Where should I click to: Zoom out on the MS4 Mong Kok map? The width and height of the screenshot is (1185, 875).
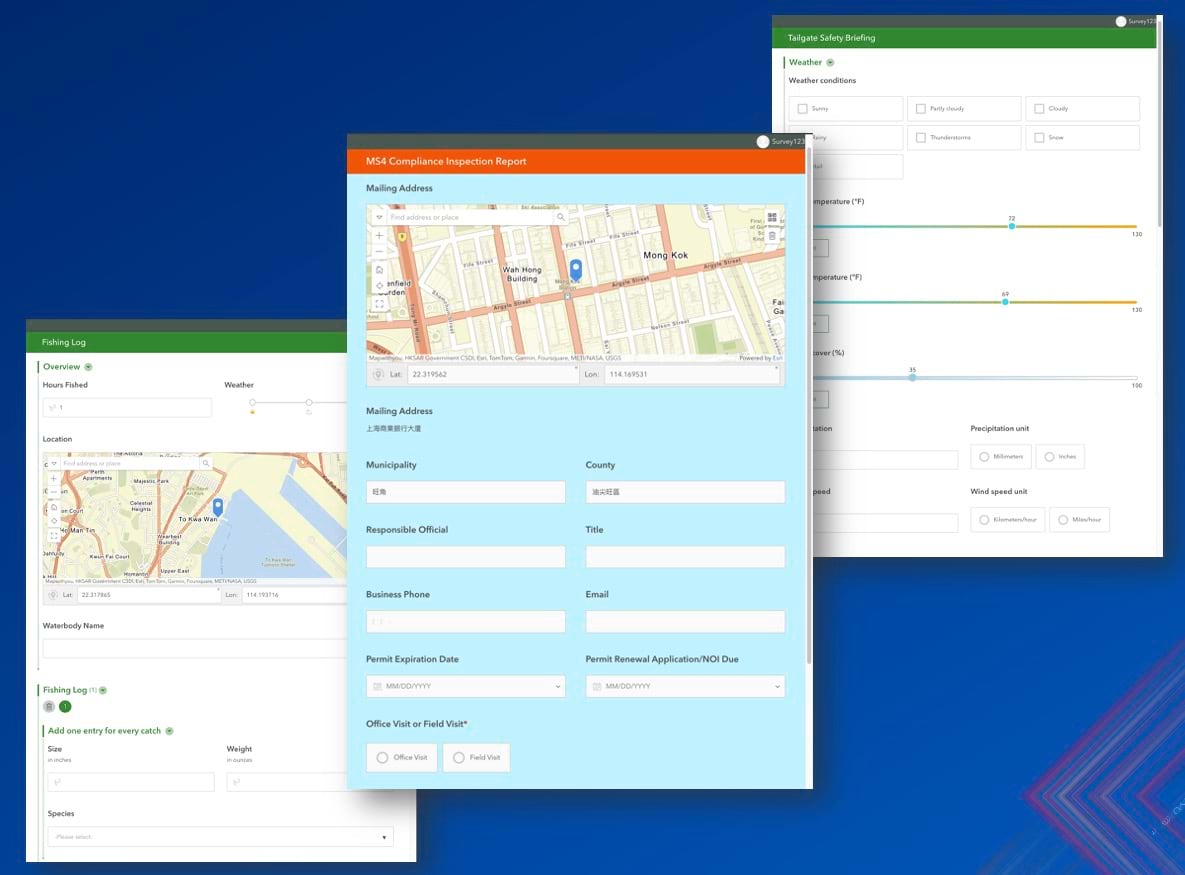[379, 251]
